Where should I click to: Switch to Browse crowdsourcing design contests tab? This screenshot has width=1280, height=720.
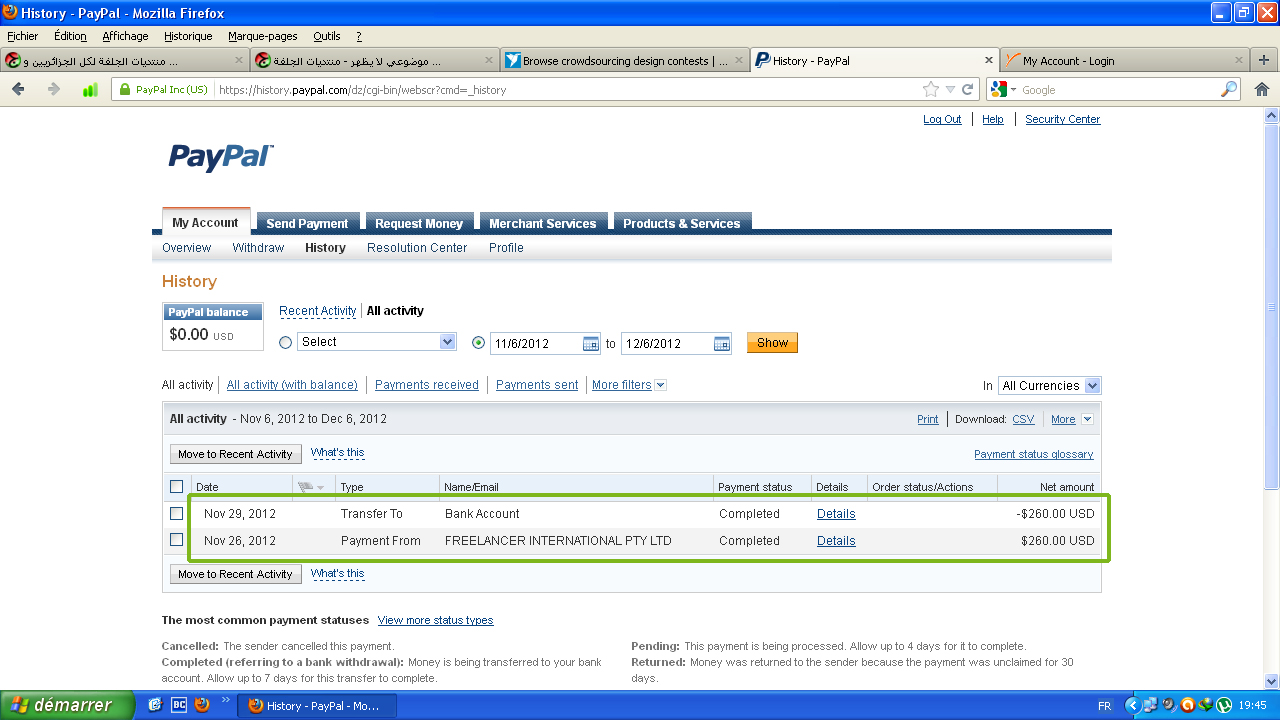pyautogui.click(x=625, y=60)
